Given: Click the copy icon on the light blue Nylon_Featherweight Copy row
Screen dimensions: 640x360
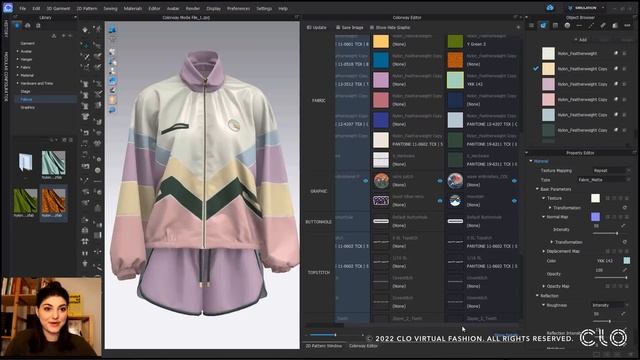Looking at the screenshot, I should (x=616, y=115).
